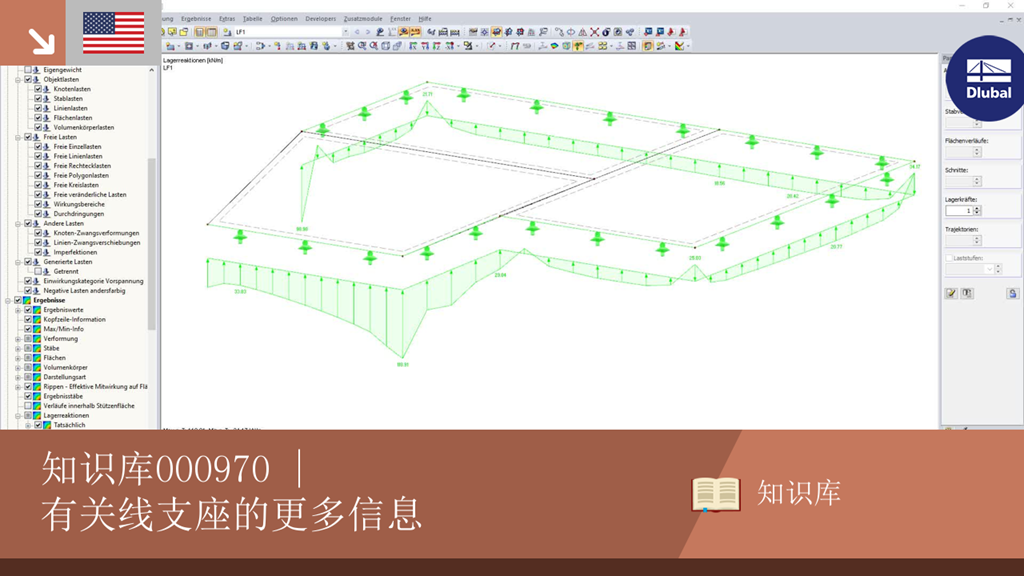Go to next load case arrow

pos(368,31)
